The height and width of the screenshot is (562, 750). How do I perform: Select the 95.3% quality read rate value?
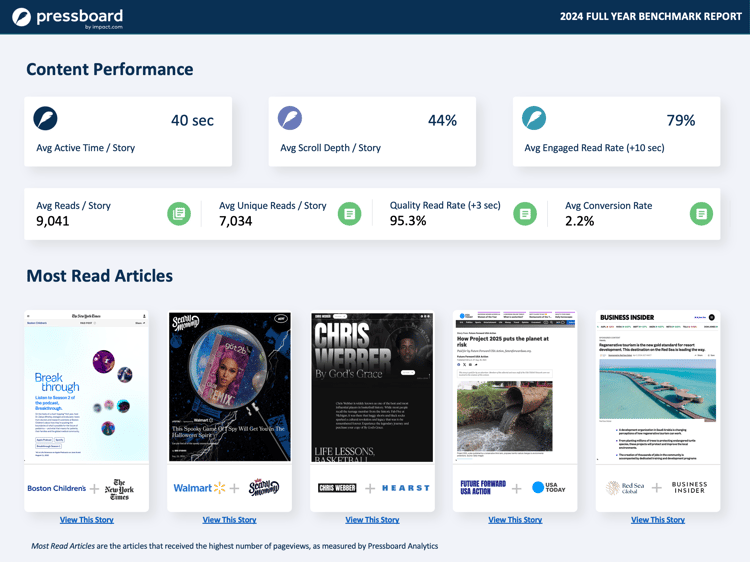(408, 221)
